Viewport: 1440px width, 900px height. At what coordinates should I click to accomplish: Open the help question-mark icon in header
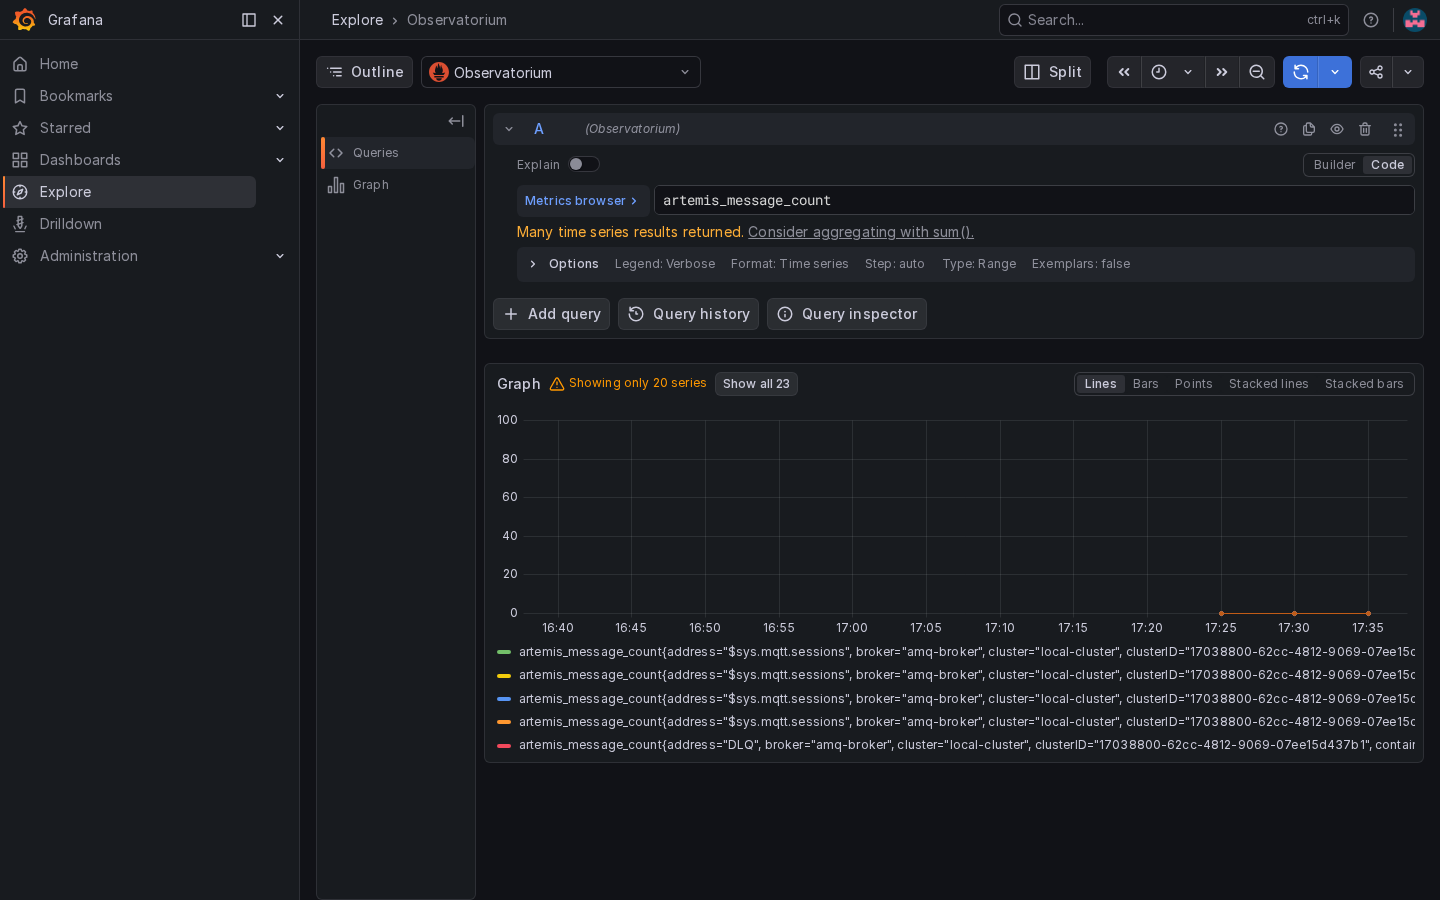point(1371,20)
